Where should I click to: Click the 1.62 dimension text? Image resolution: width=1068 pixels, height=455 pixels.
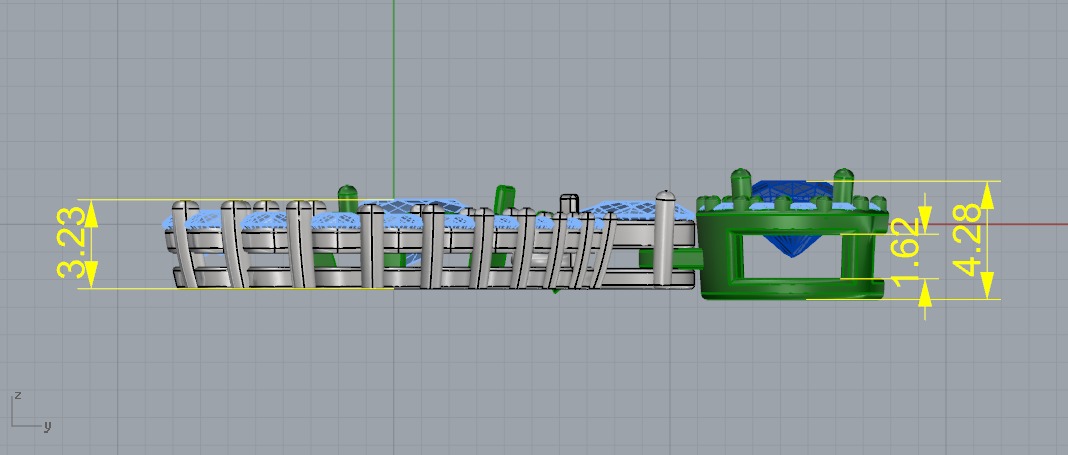906,253
